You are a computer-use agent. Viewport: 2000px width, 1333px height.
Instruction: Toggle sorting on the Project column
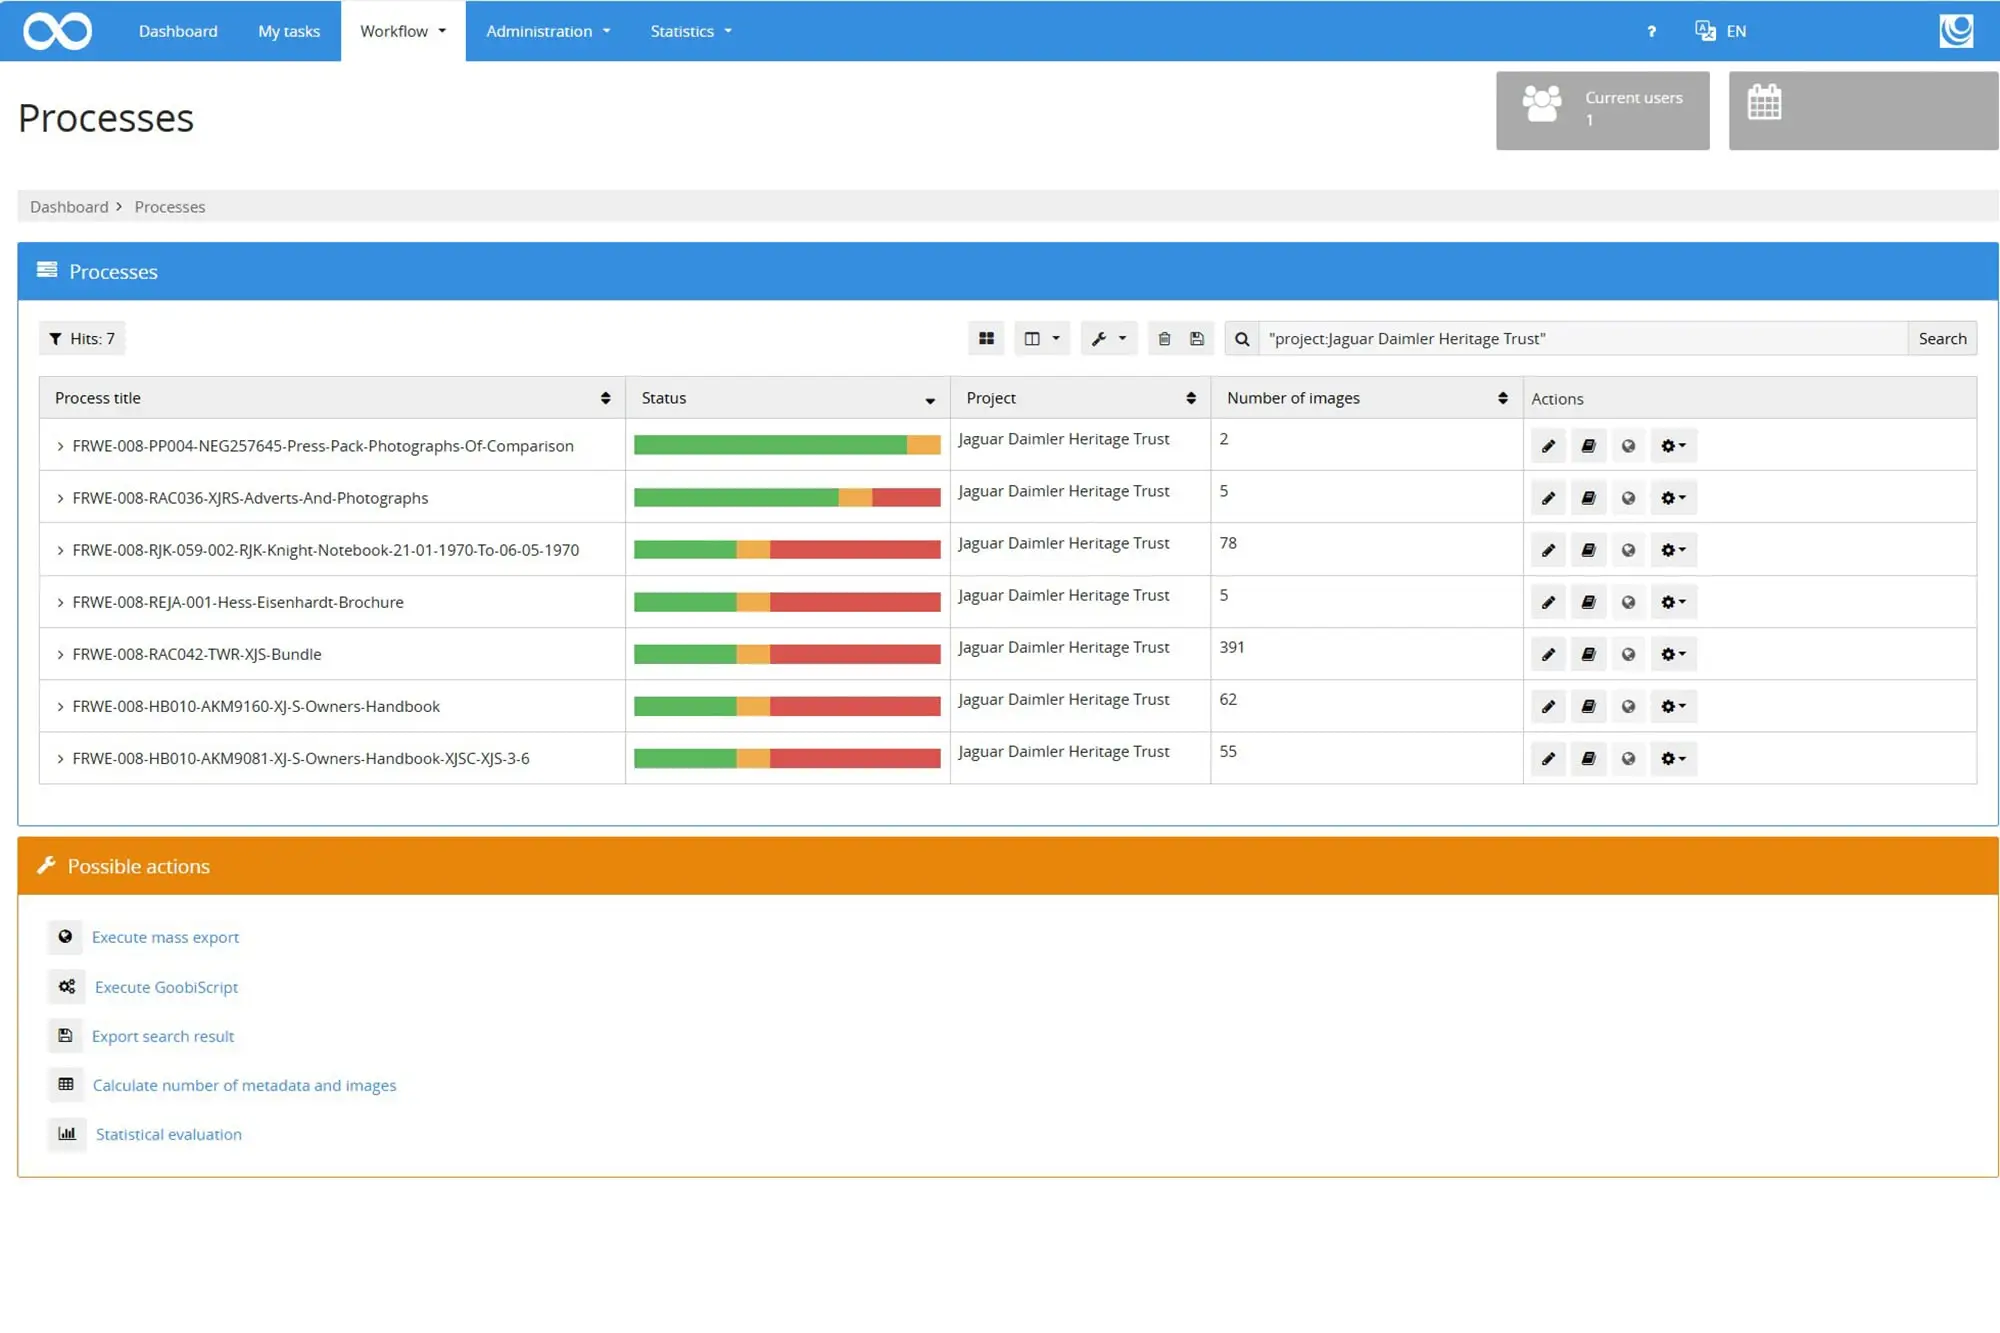[1190, 398]
